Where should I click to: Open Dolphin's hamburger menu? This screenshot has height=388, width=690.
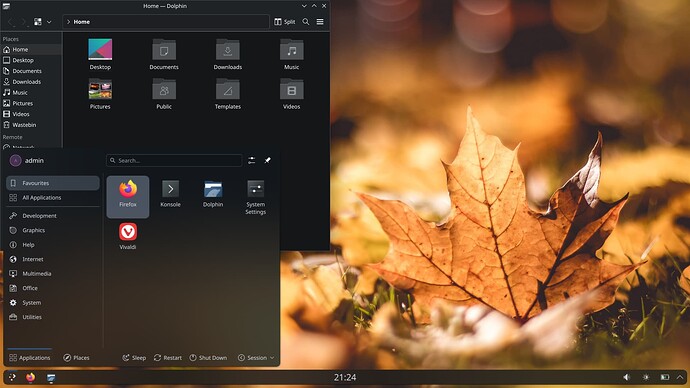pos(320,22)
